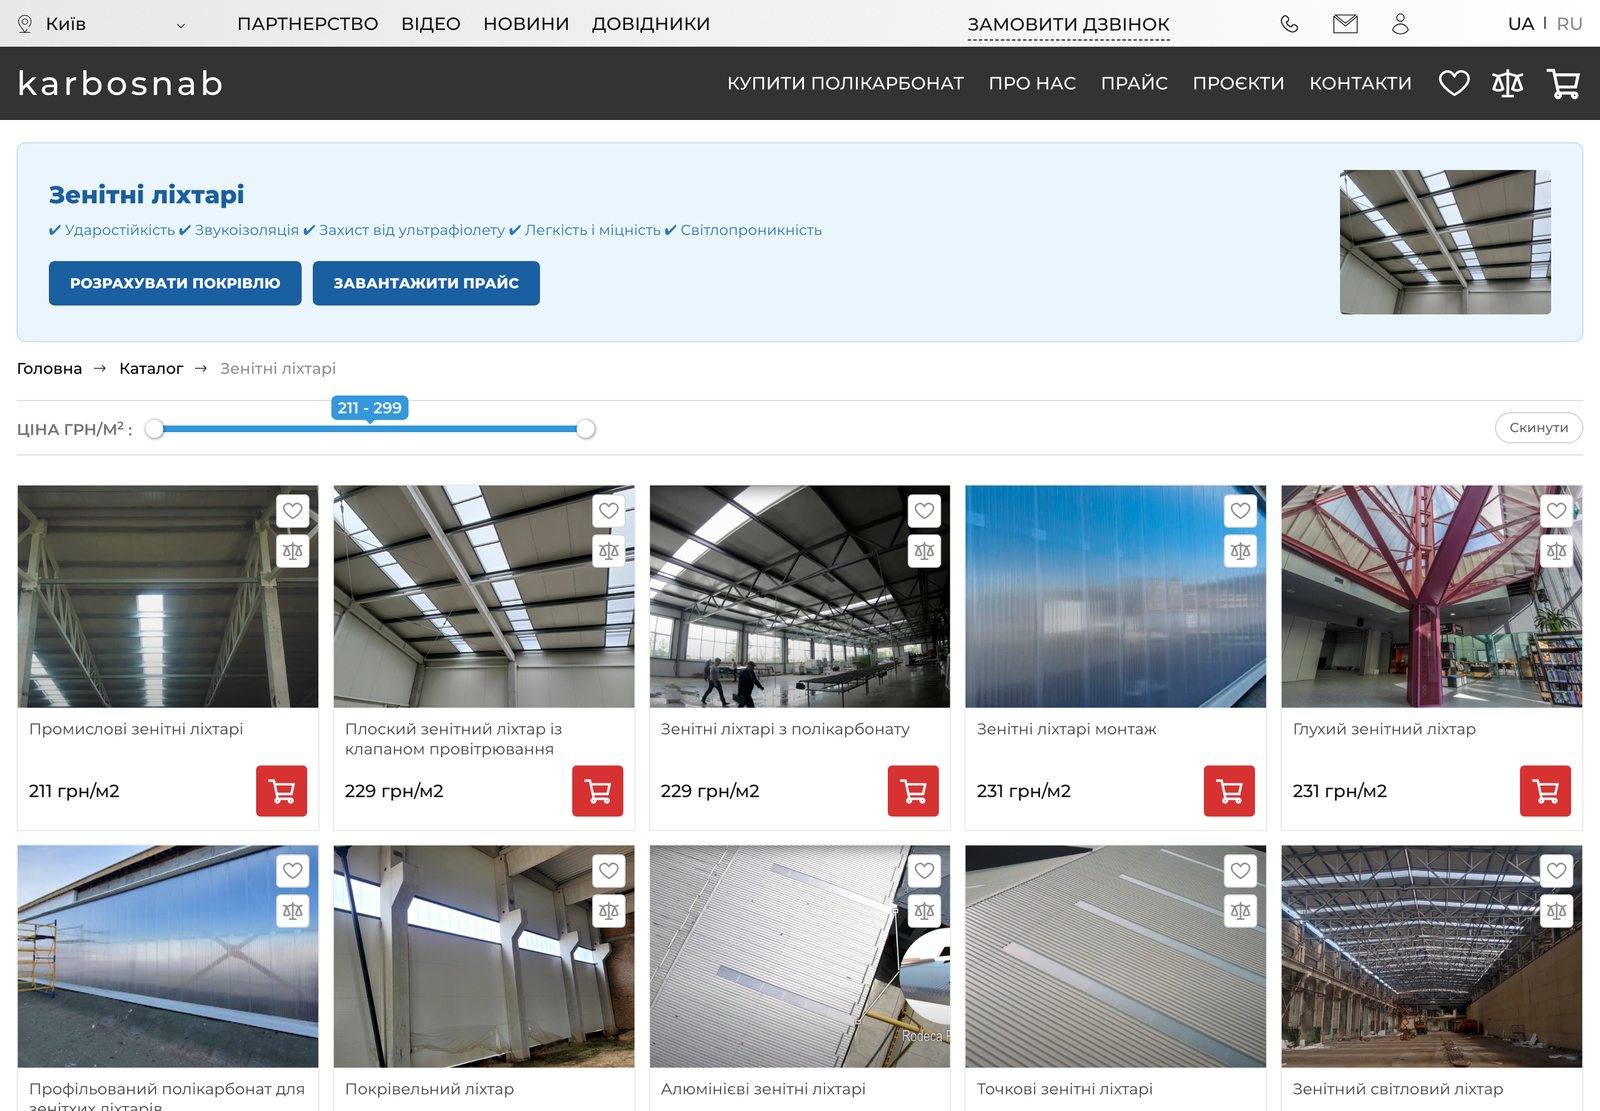Open the user account icon
The width and height of the screenshot is (1600, 1111).
coord(1400,24)
